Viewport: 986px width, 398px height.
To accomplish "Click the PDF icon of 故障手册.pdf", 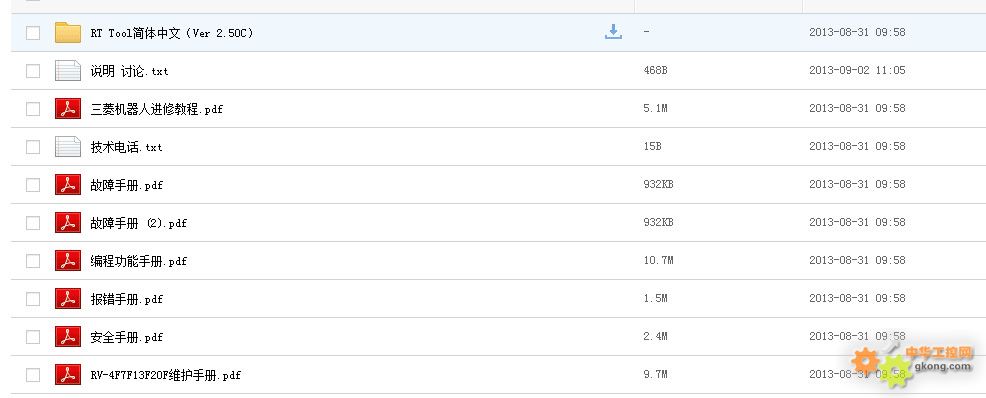I will pyautogui.click(x=68, y=185).
